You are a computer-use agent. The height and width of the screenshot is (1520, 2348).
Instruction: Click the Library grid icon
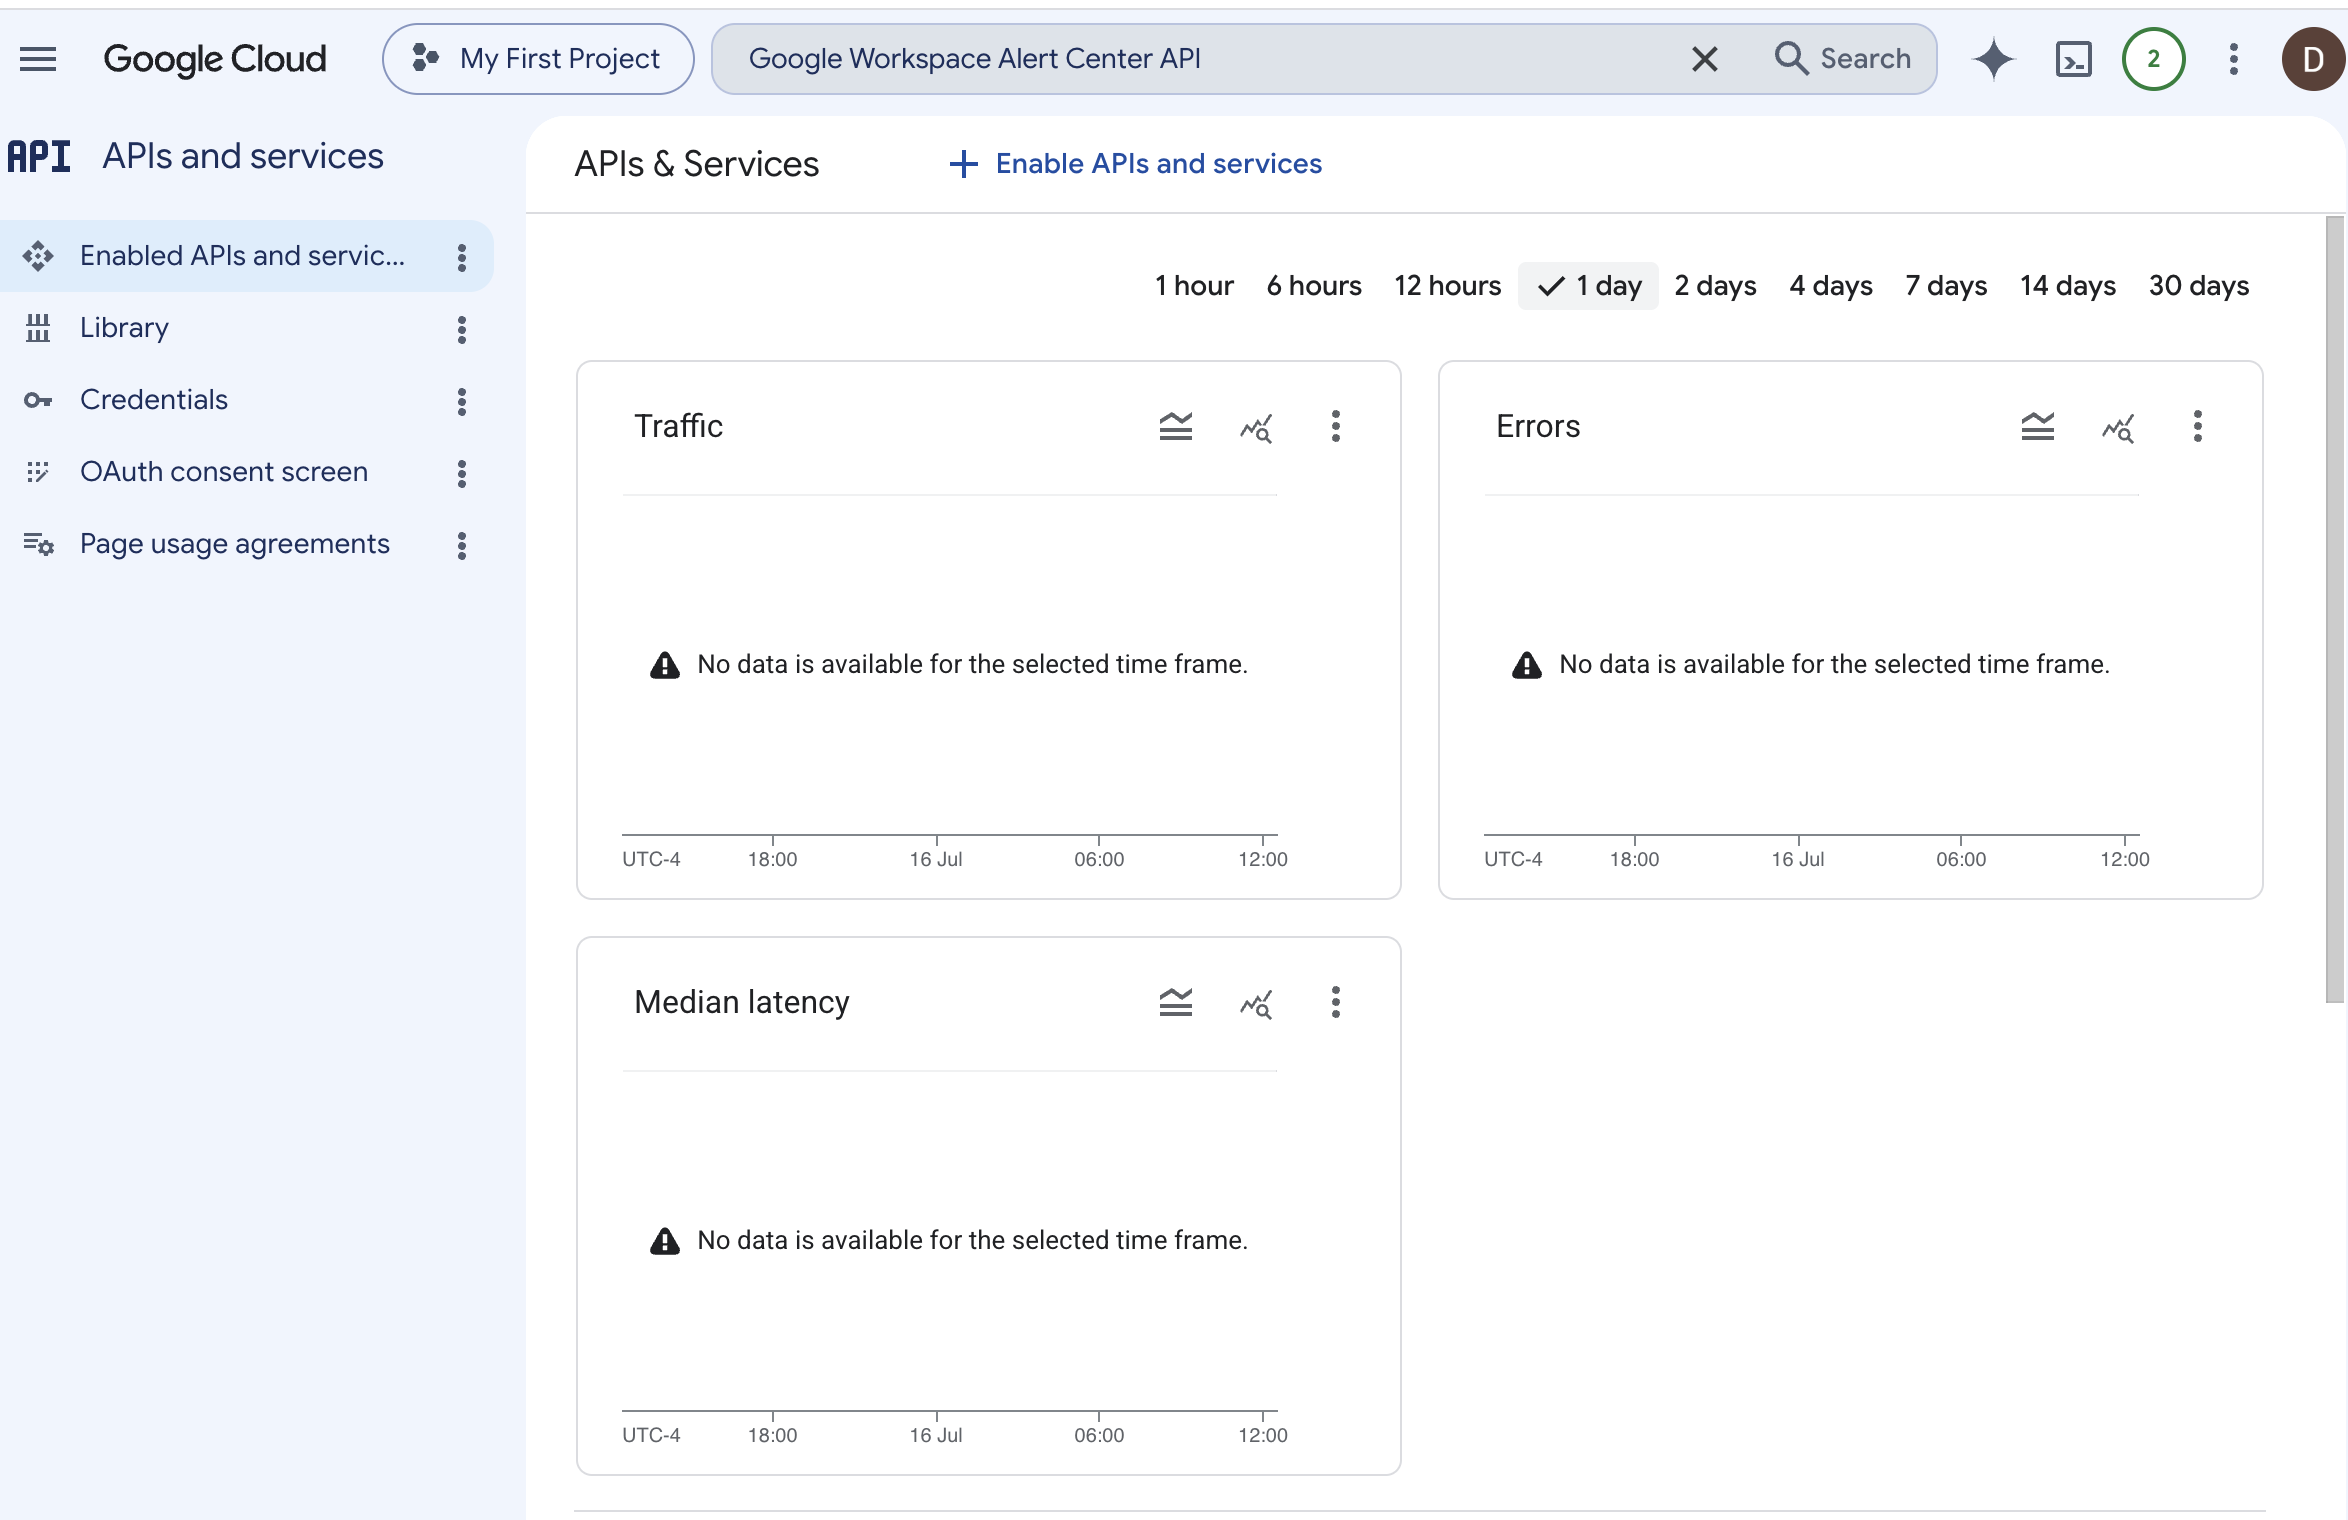click(x=38, y=328)
